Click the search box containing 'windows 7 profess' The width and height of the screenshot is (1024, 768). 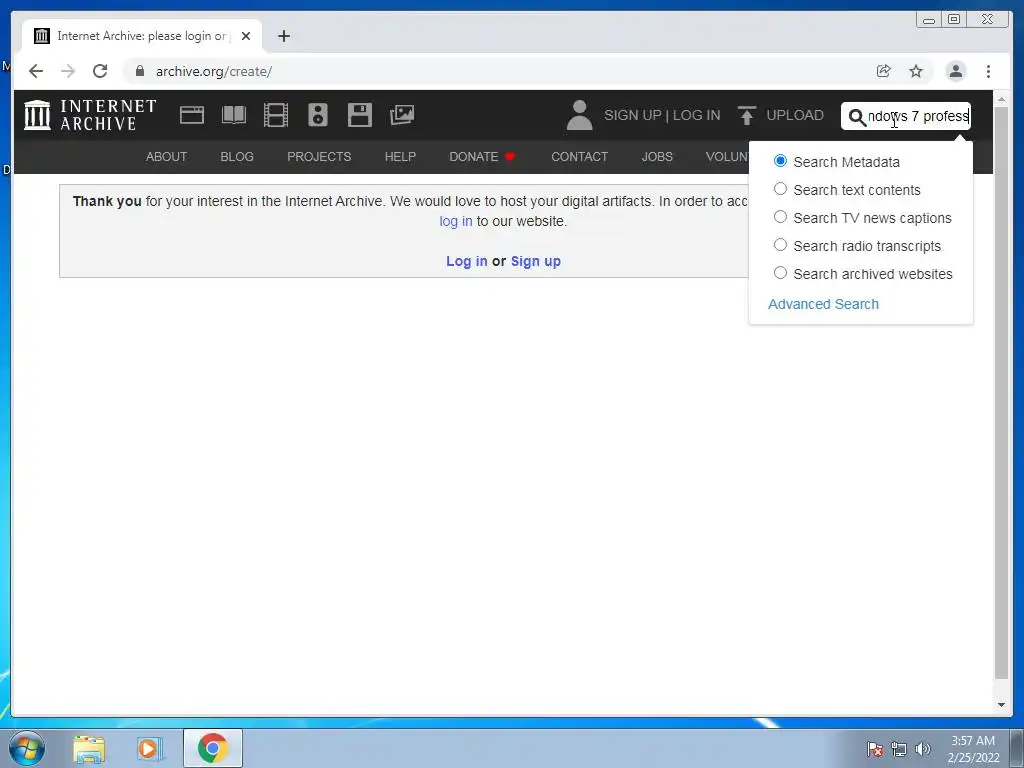(905, 116)
